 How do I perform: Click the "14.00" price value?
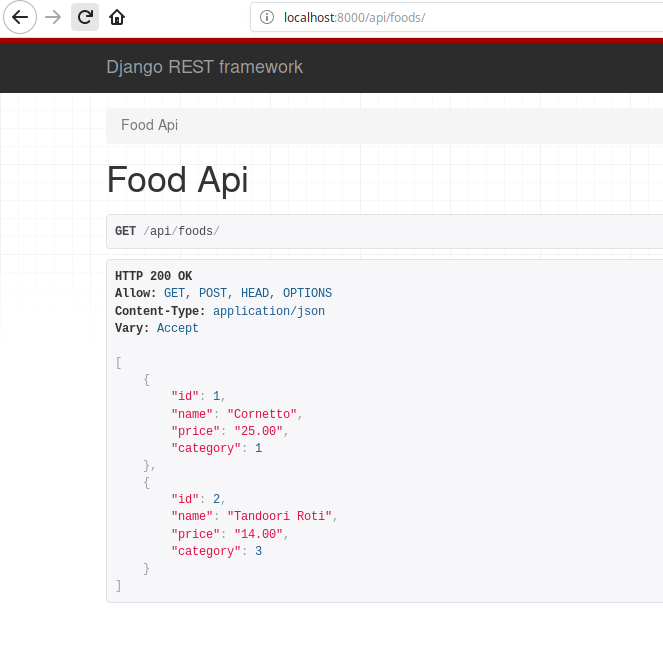[x=258, y=534]
